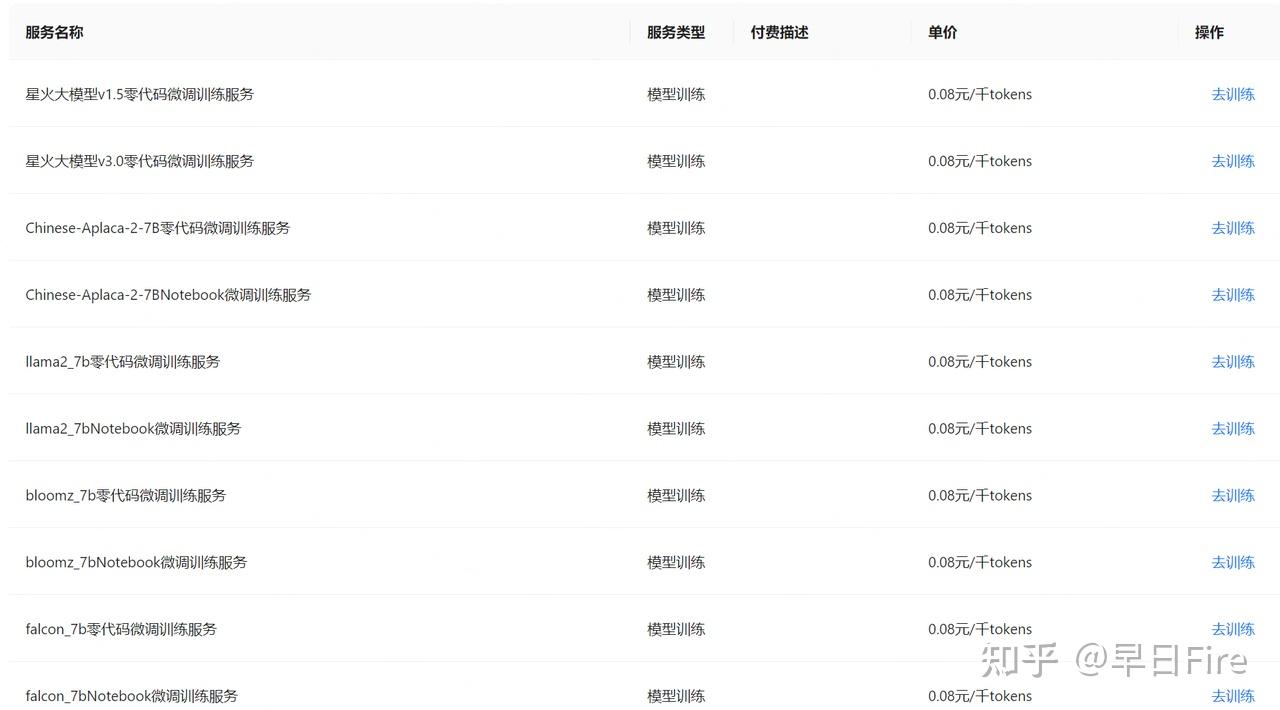1280x710 pixels.
Task: Select service name 星火大模型v3.0零代码微调训练服务
Action: [x=140, y=161]
